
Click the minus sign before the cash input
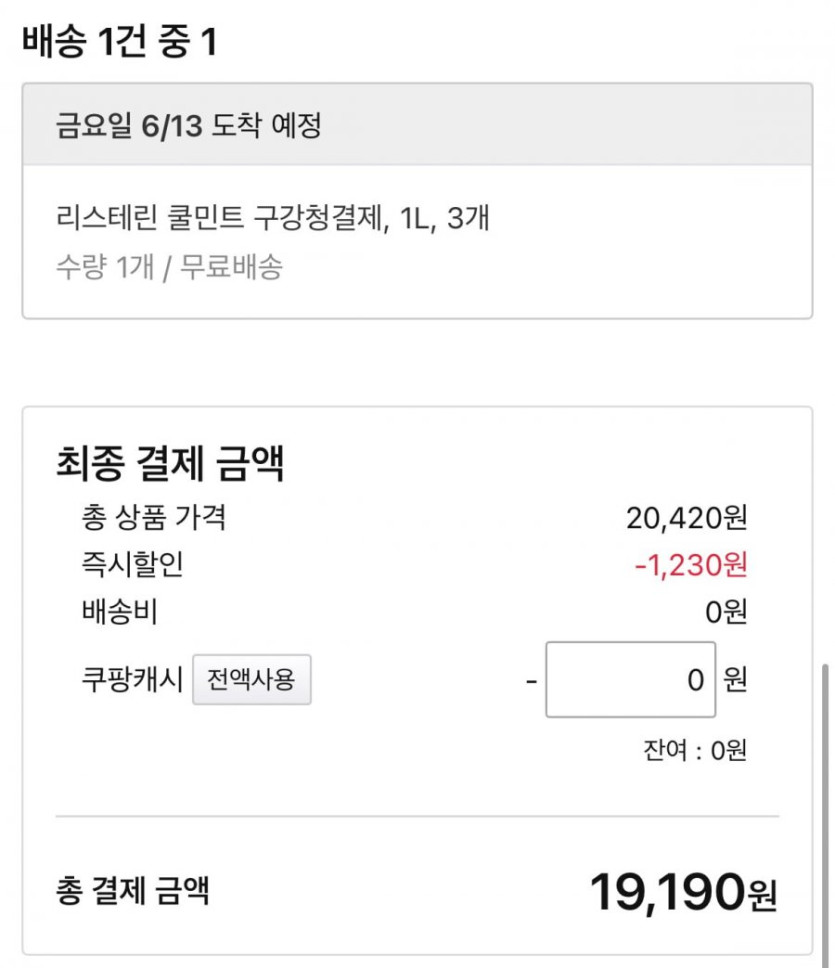point(530,681)
